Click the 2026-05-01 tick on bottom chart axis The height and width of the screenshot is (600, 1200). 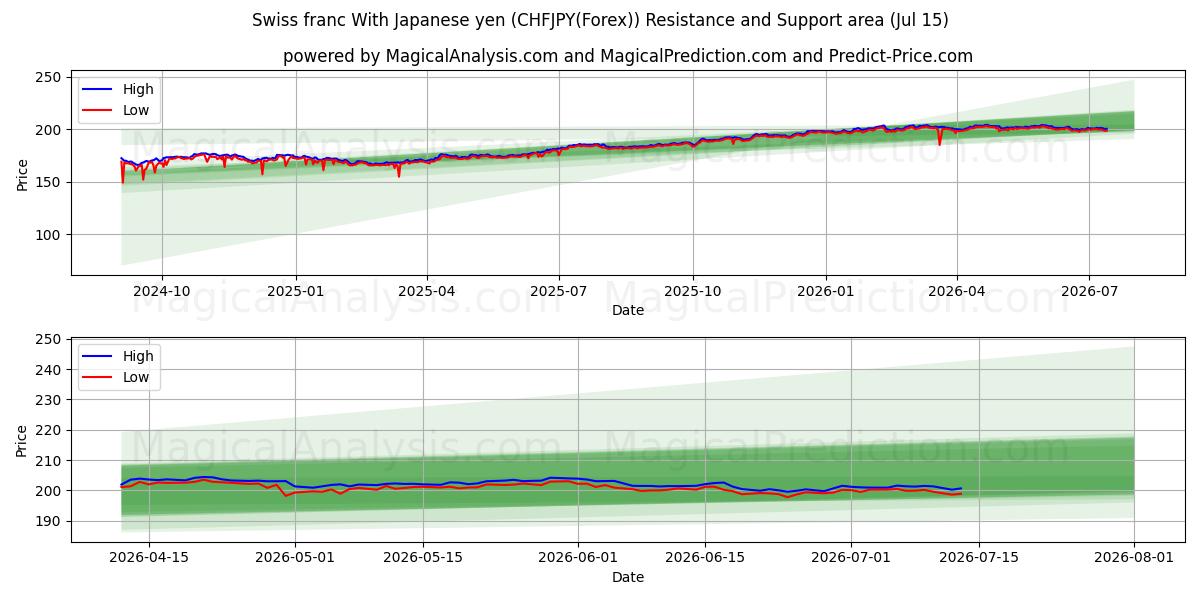[x=296, y=558]
